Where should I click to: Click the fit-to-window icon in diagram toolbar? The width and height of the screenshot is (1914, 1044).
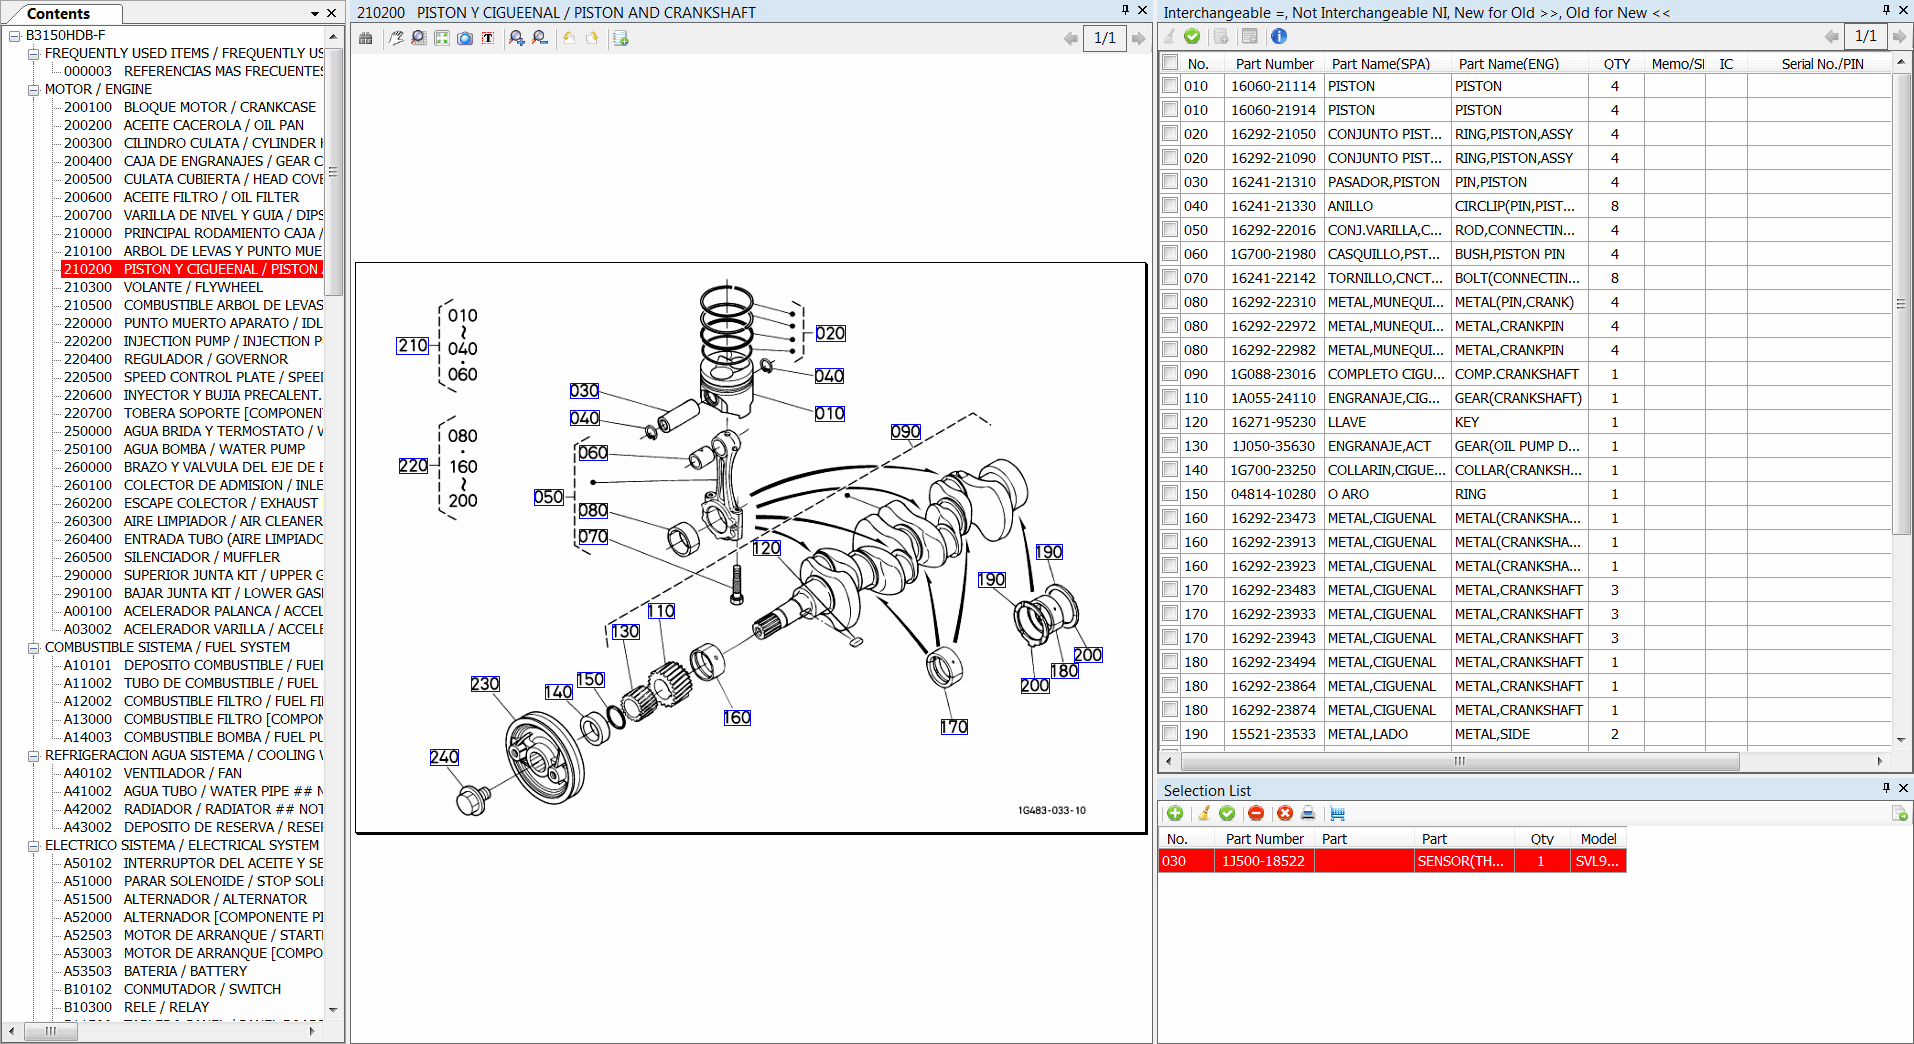441,38
